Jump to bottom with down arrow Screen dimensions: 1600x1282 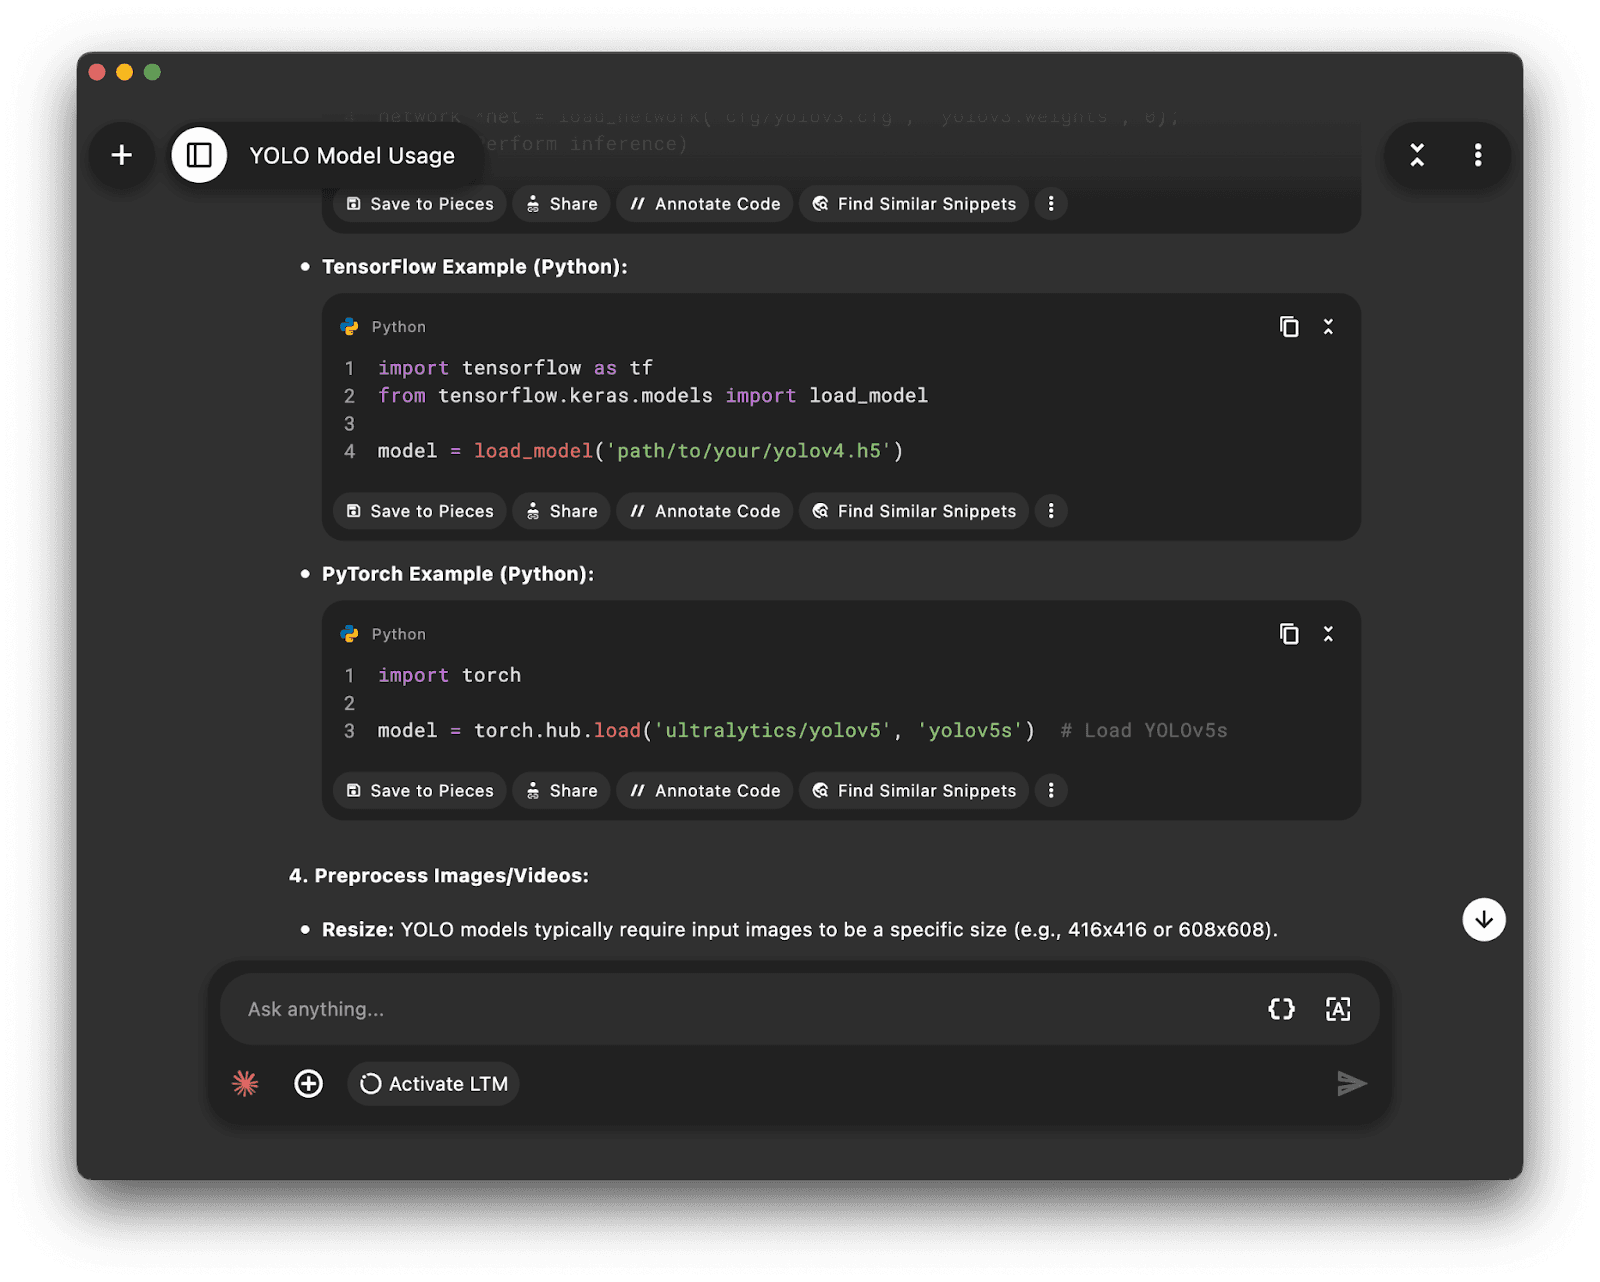tap(1484, 919)
